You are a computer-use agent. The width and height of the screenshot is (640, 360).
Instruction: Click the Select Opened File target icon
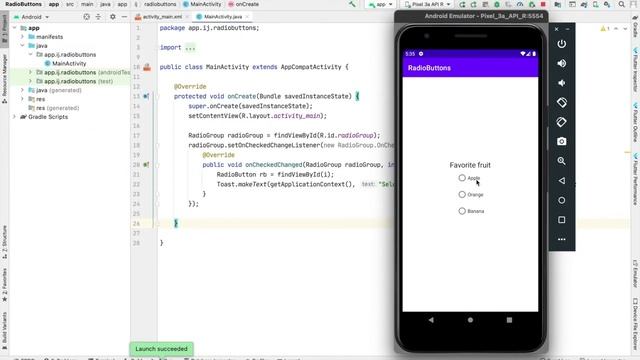tap(87, 17)
